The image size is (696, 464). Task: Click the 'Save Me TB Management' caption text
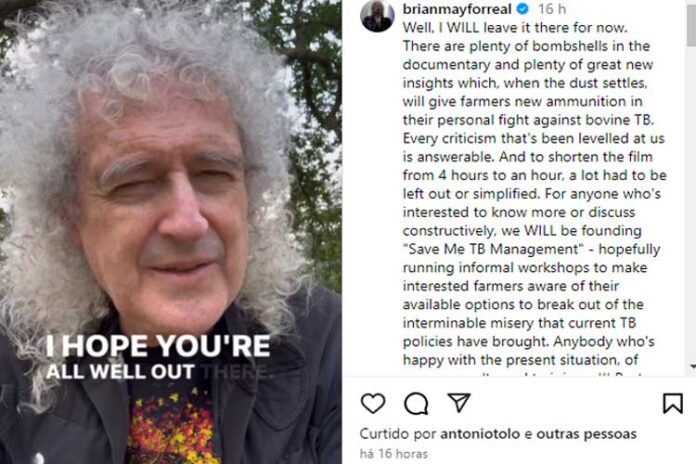[x=494, y=249]
